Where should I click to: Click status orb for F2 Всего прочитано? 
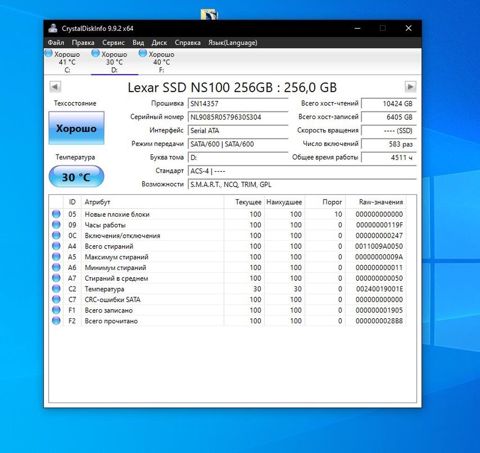pyautogui.click(x=56, y=321)
